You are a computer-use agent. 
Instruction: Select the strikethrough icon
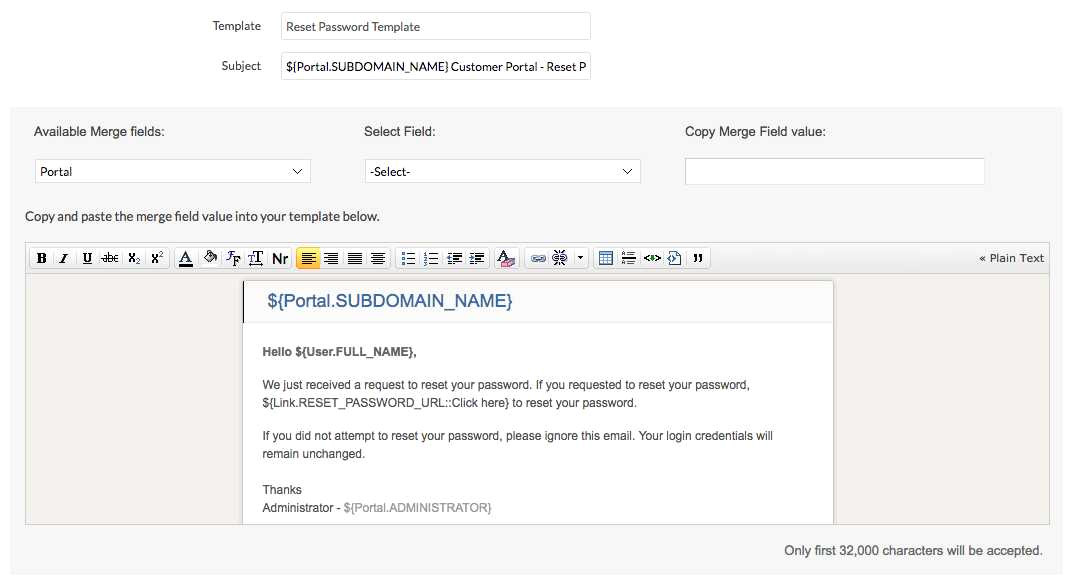point(109,257)
